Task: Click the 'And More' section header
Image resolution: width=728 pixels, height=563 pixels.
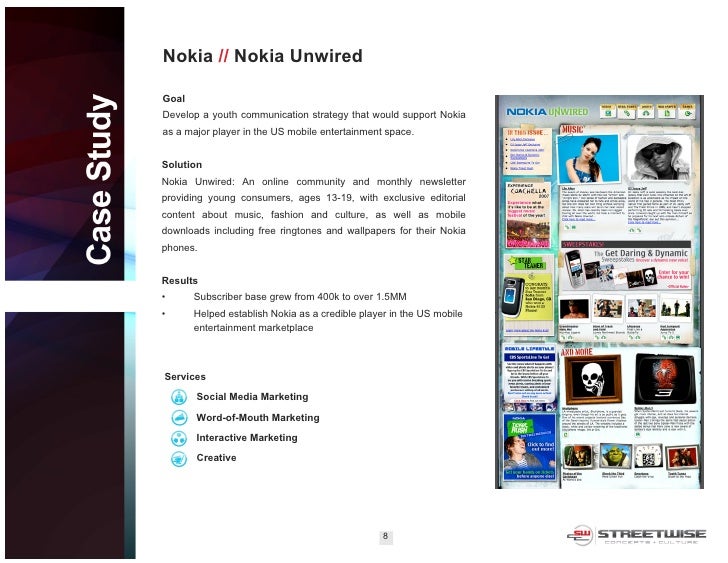Action: point(577,352)
